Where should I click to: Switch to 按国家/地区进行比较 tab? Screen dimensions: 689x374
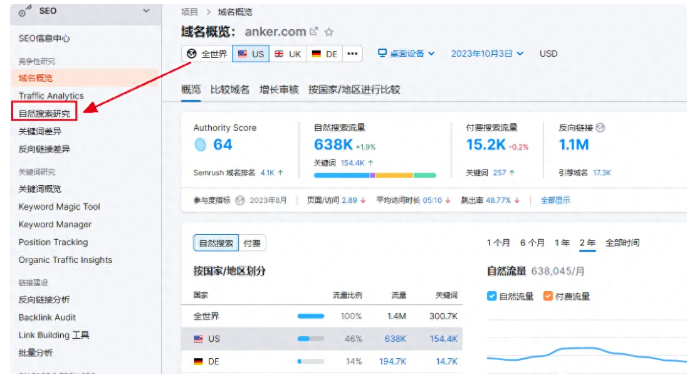[354, 90]
